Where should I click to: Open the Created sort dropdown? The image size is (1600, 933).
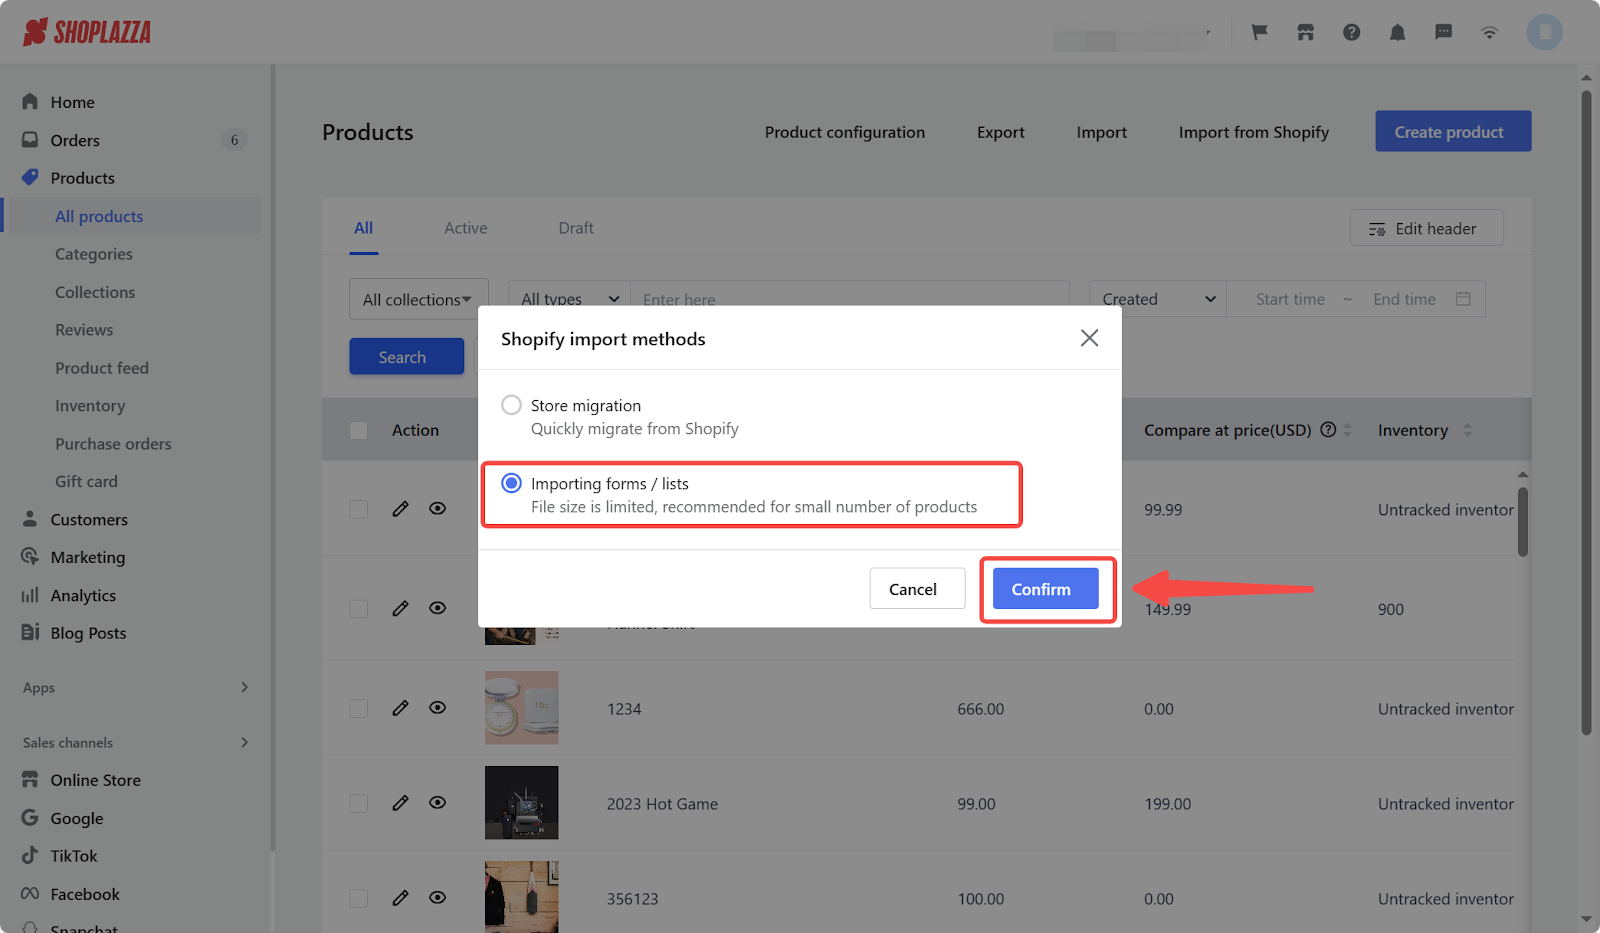1158,299
